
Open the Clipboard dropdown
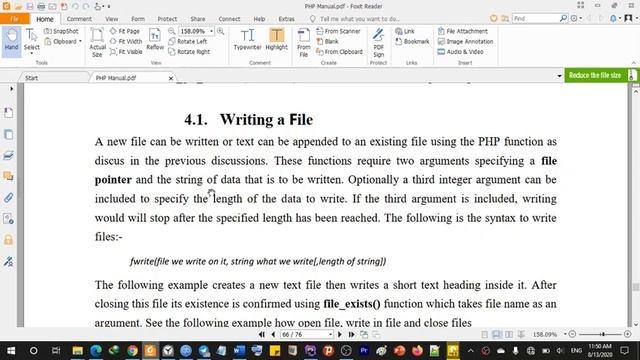pos(80,42)
